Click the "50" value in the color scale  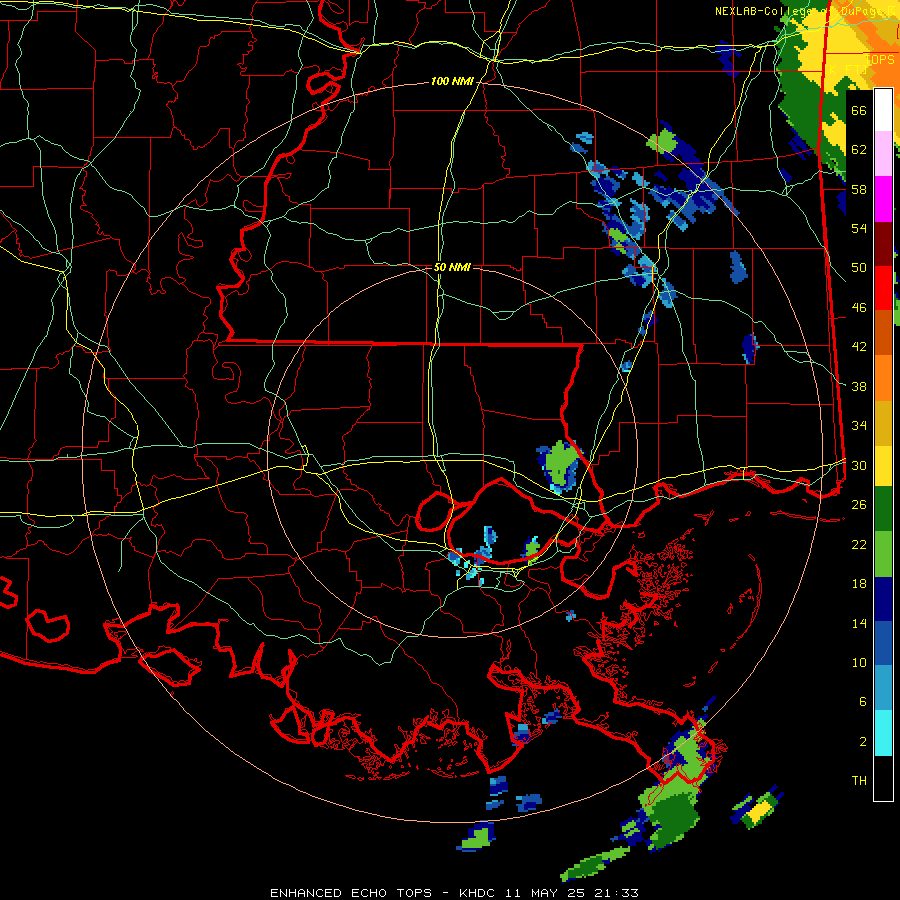(x=859, y=268)
